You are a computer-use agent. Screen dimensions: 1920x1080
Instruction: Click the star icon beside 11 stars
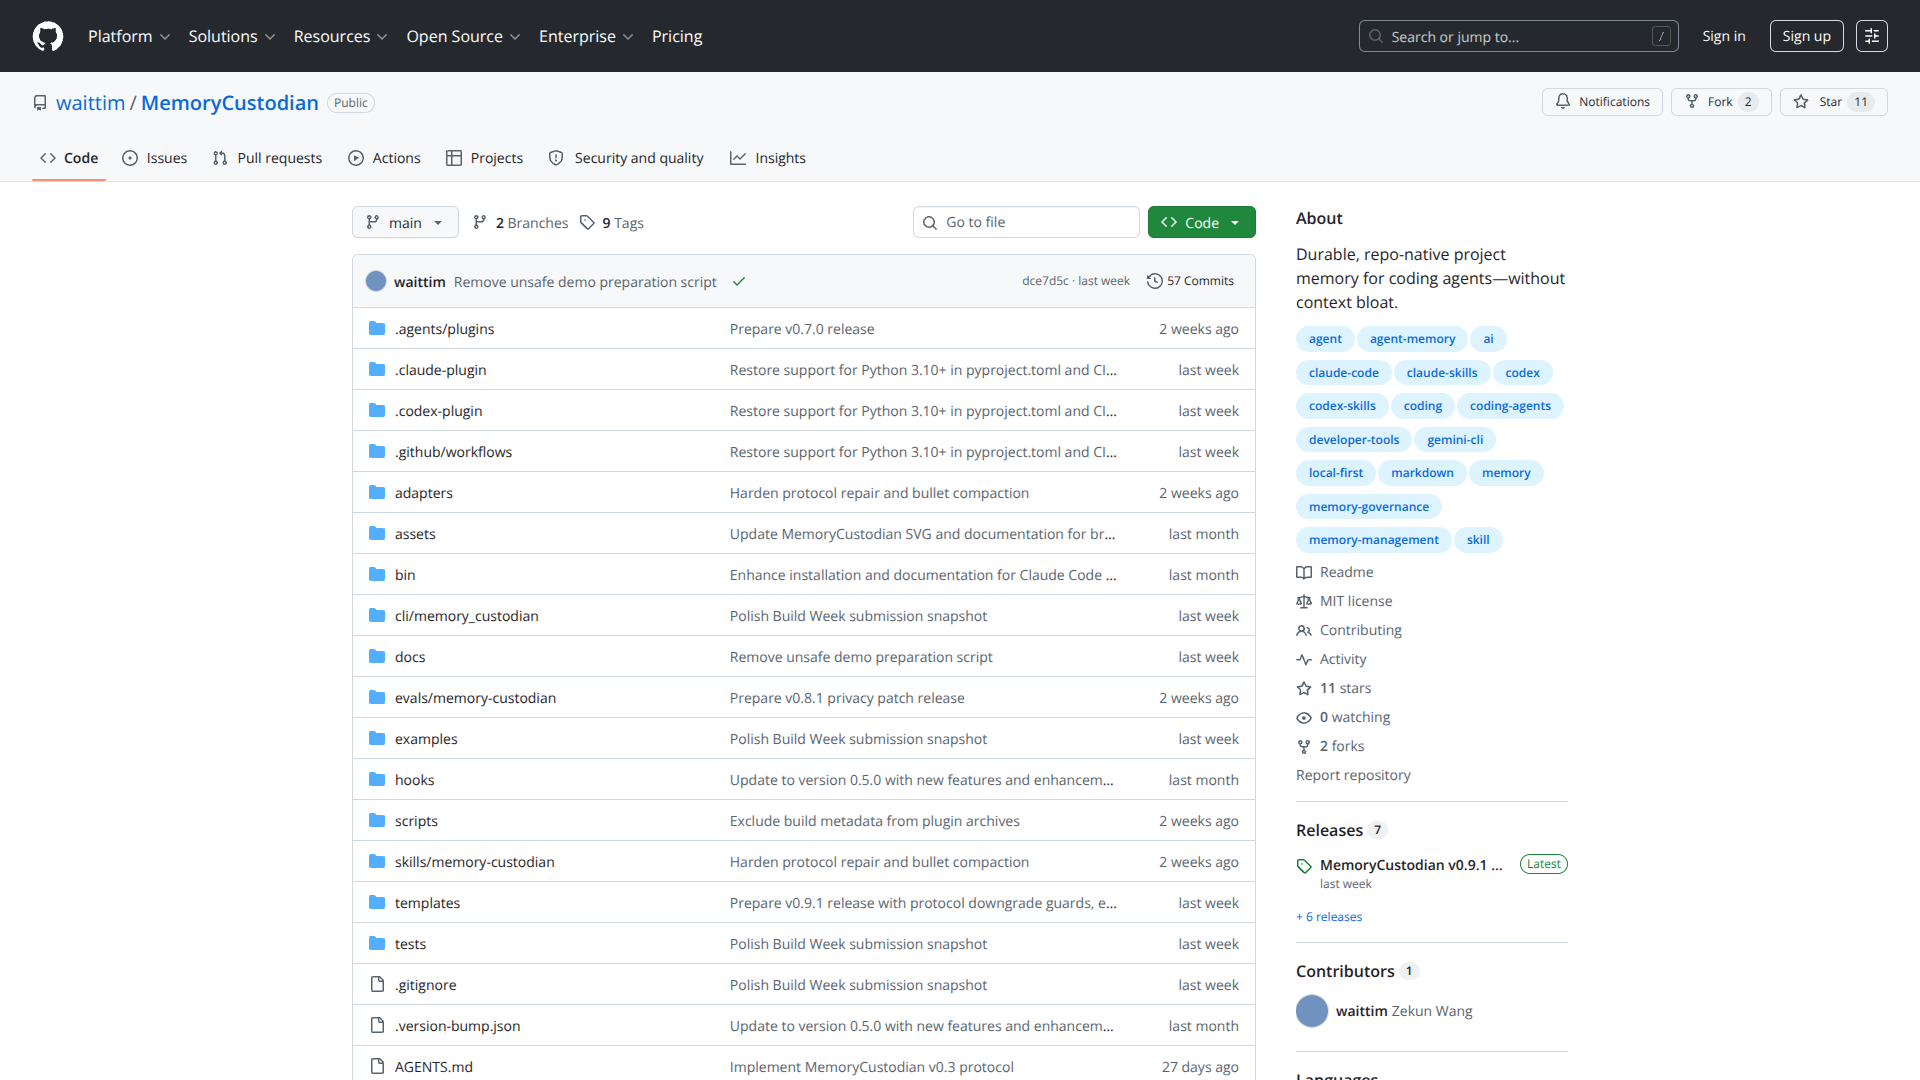[1304, 689]
